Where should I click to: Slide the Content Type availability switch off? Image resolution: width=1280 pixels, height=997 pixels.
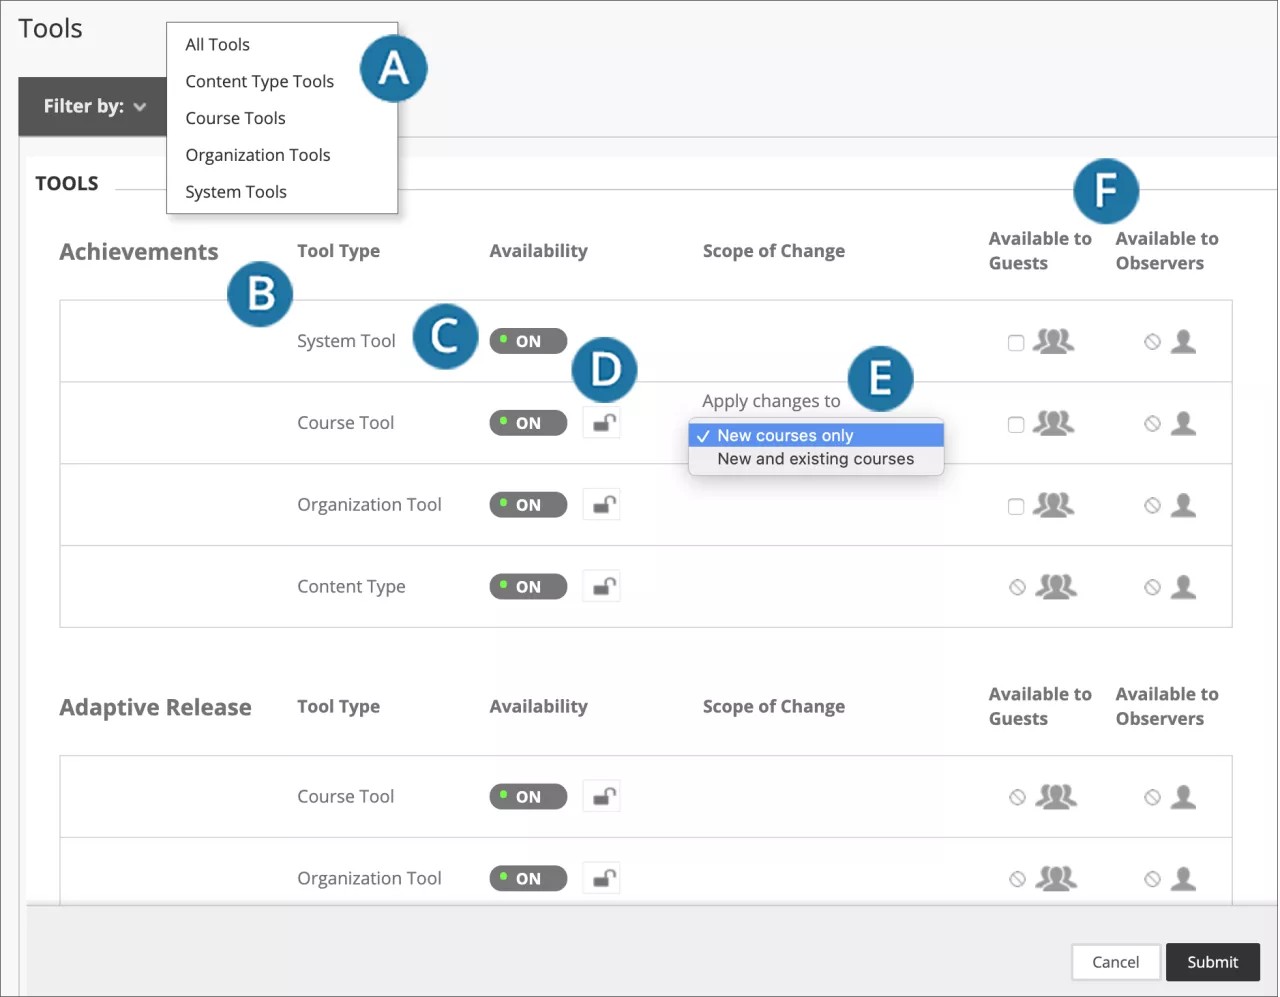tap(527, 586)
